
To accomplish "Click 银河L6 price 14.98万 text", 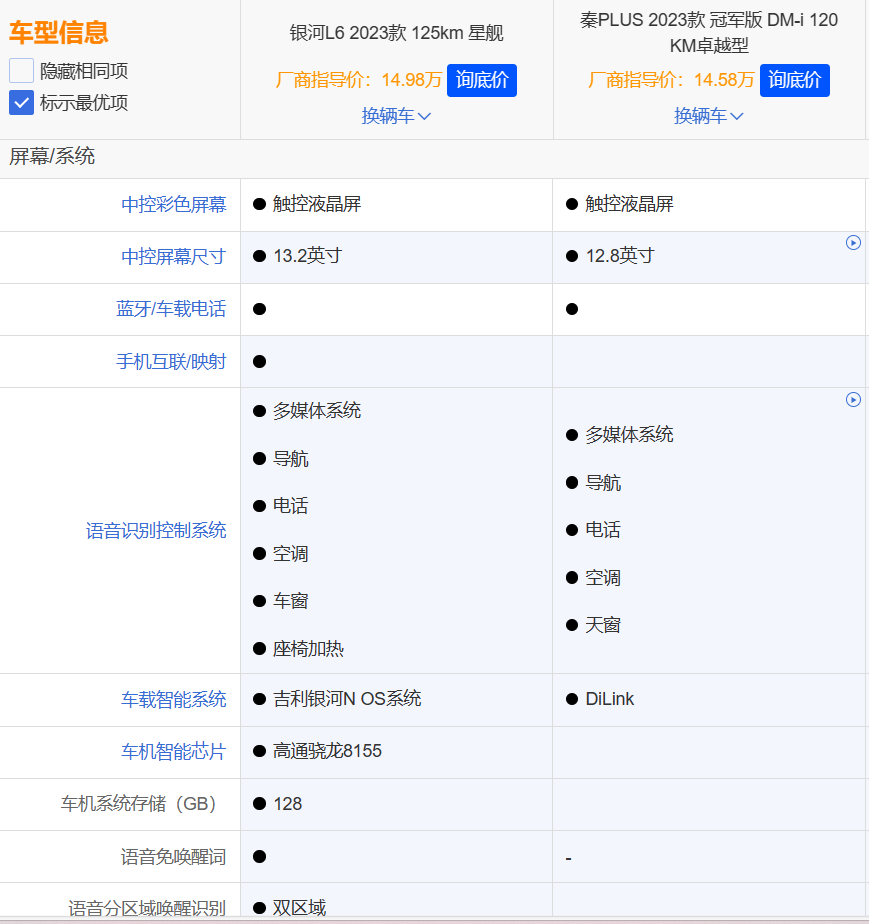I will coord(411,80).
